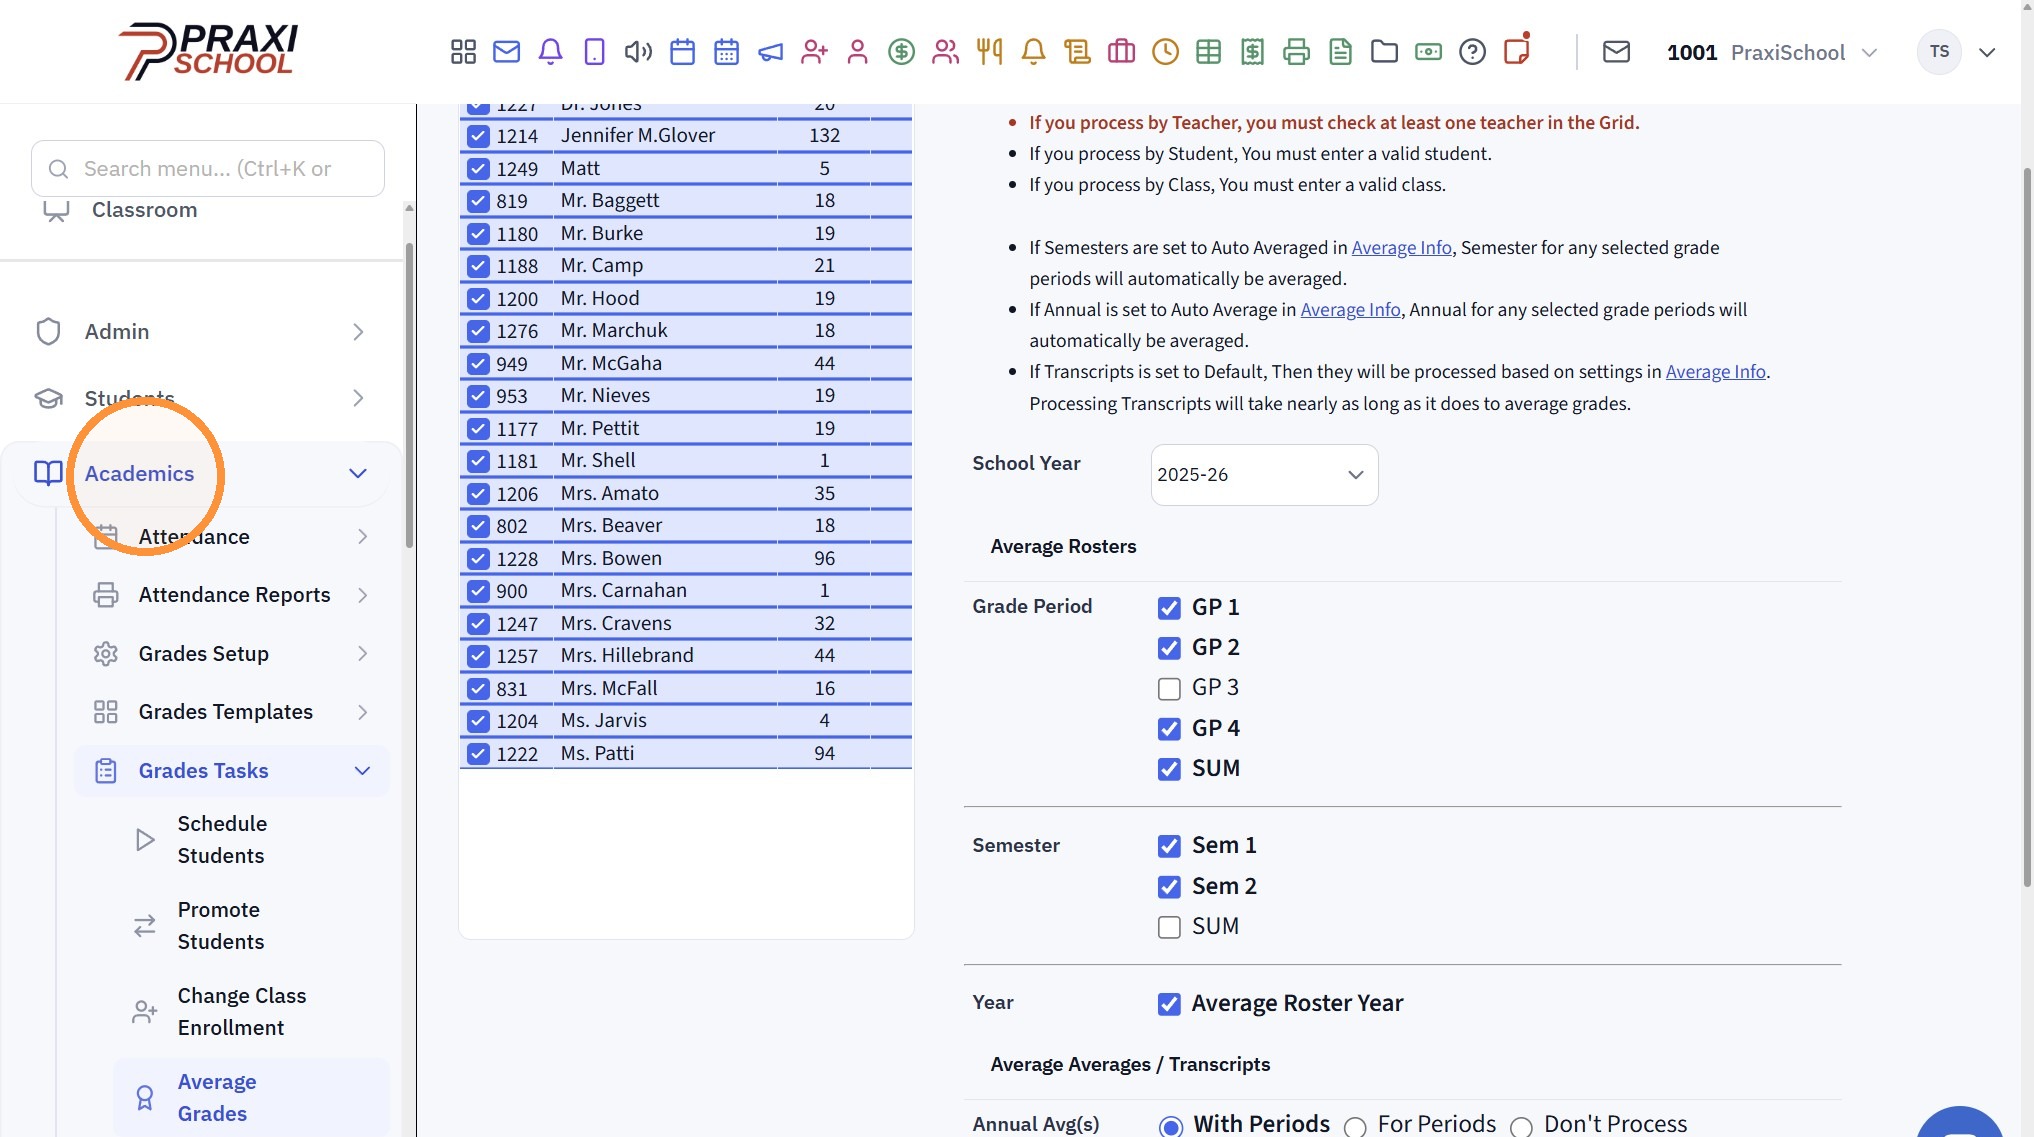Open the Attendance menu item
2034x1137 pixels.
pyautogui.click(x=232, y=537)
